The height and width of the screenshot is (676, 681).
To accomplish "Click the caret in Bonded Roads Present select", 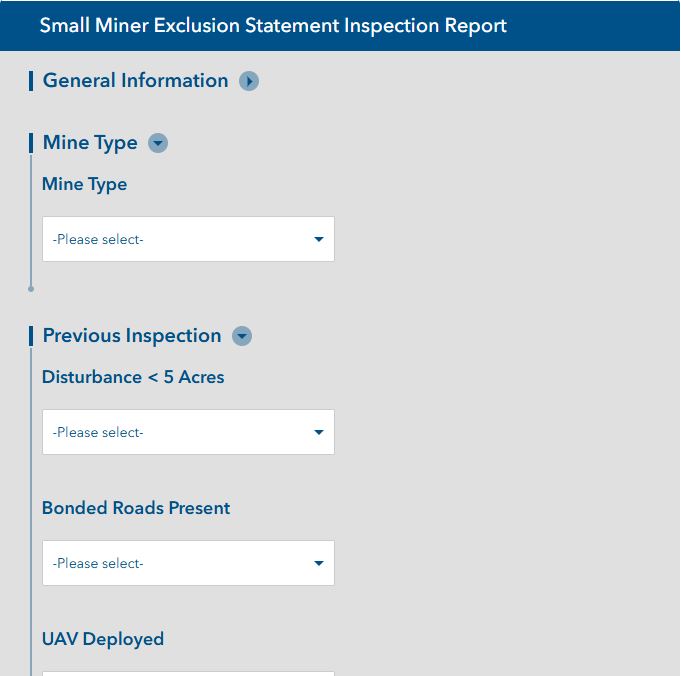I will (x=319, y=563).
